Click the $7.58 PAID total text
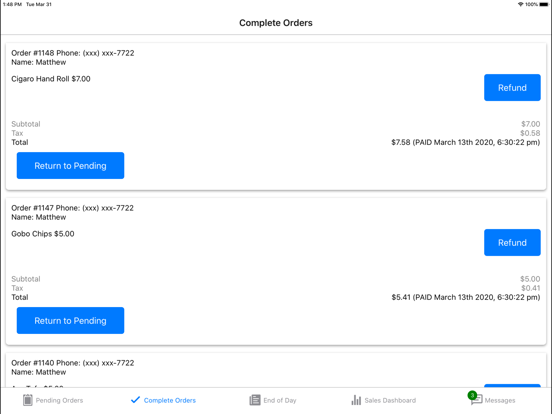 pyautogui.click(x=466, y=142)
